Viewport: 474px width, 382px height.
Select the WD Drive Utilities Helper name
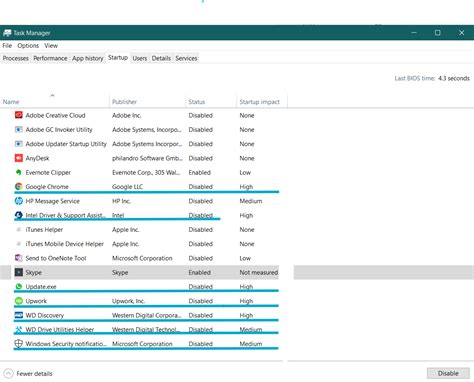point(60,329)
